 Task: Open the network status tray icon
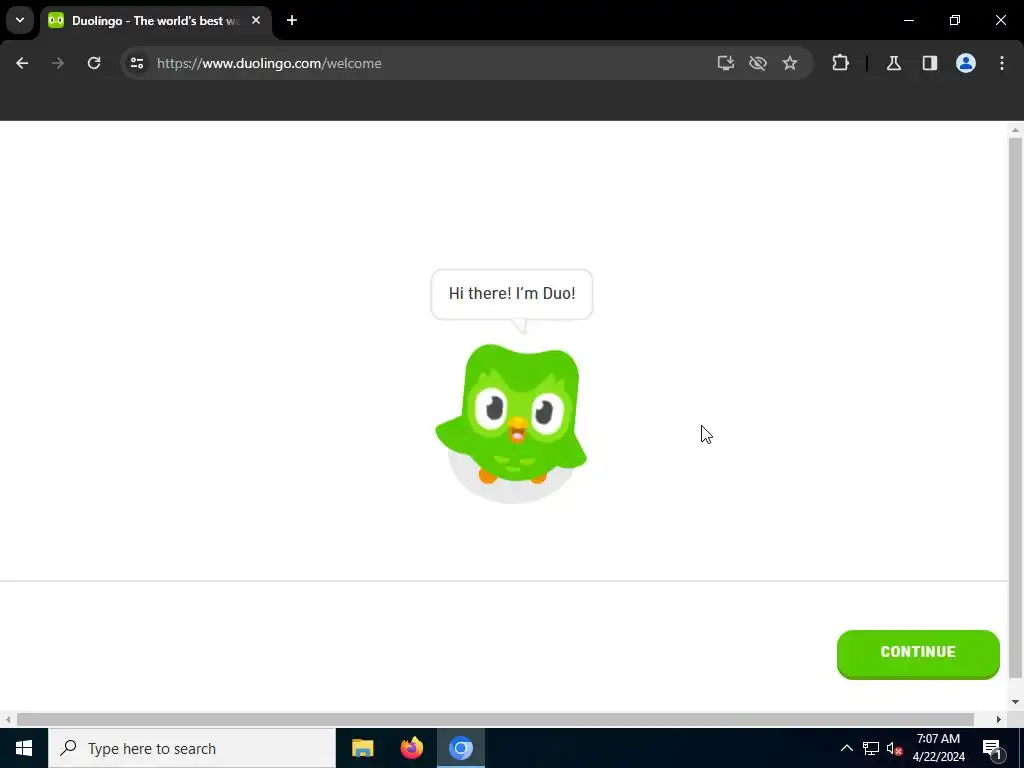871,748
